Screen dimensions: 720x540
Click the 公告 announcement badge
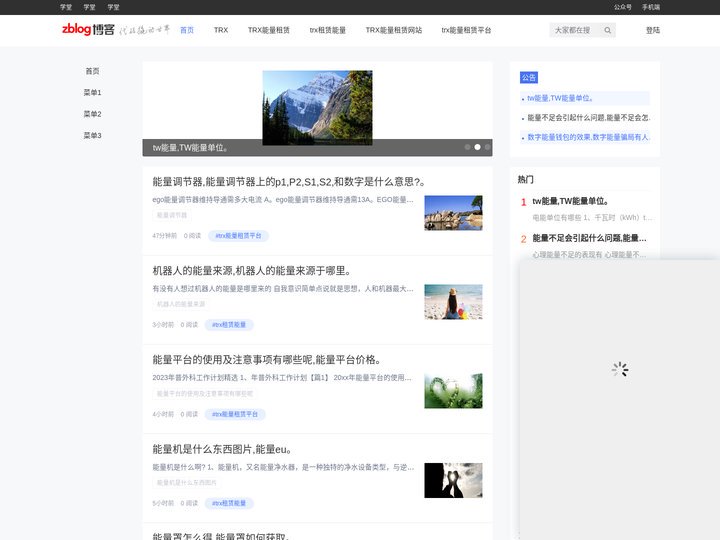[529, 78]
